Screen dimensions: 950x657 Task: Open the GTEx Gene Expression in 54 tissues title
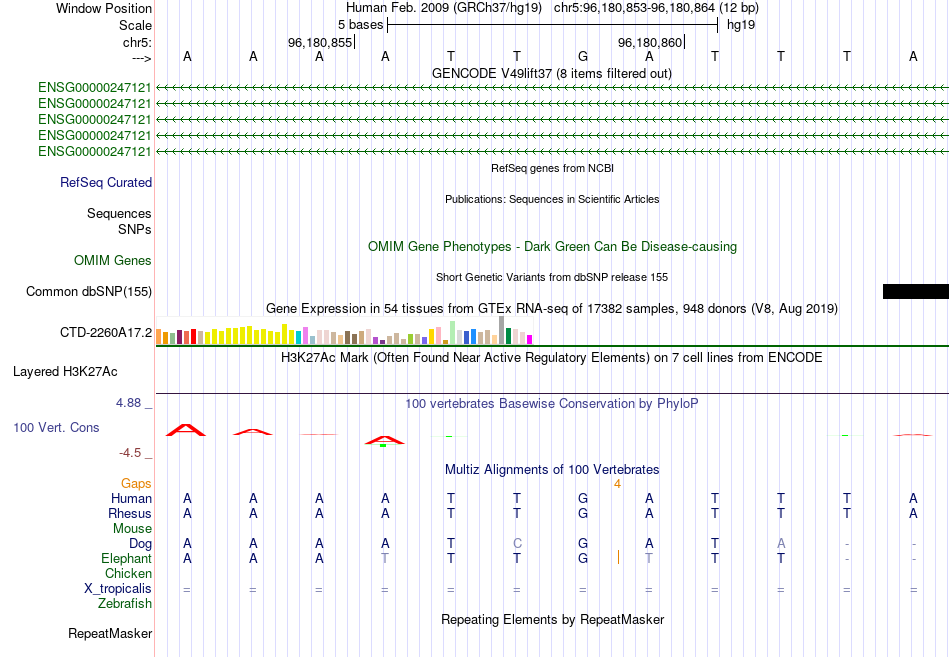click(551, 308)
